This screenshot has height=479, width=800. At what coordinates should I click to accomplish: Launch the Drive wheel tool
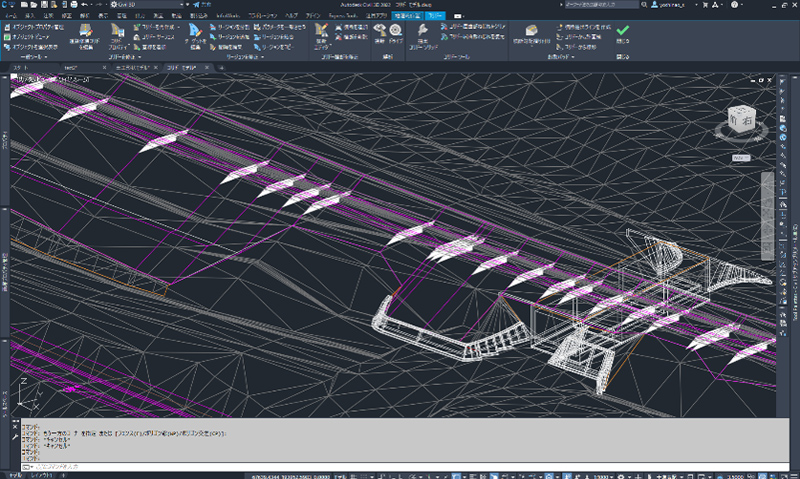coord(395,33)
